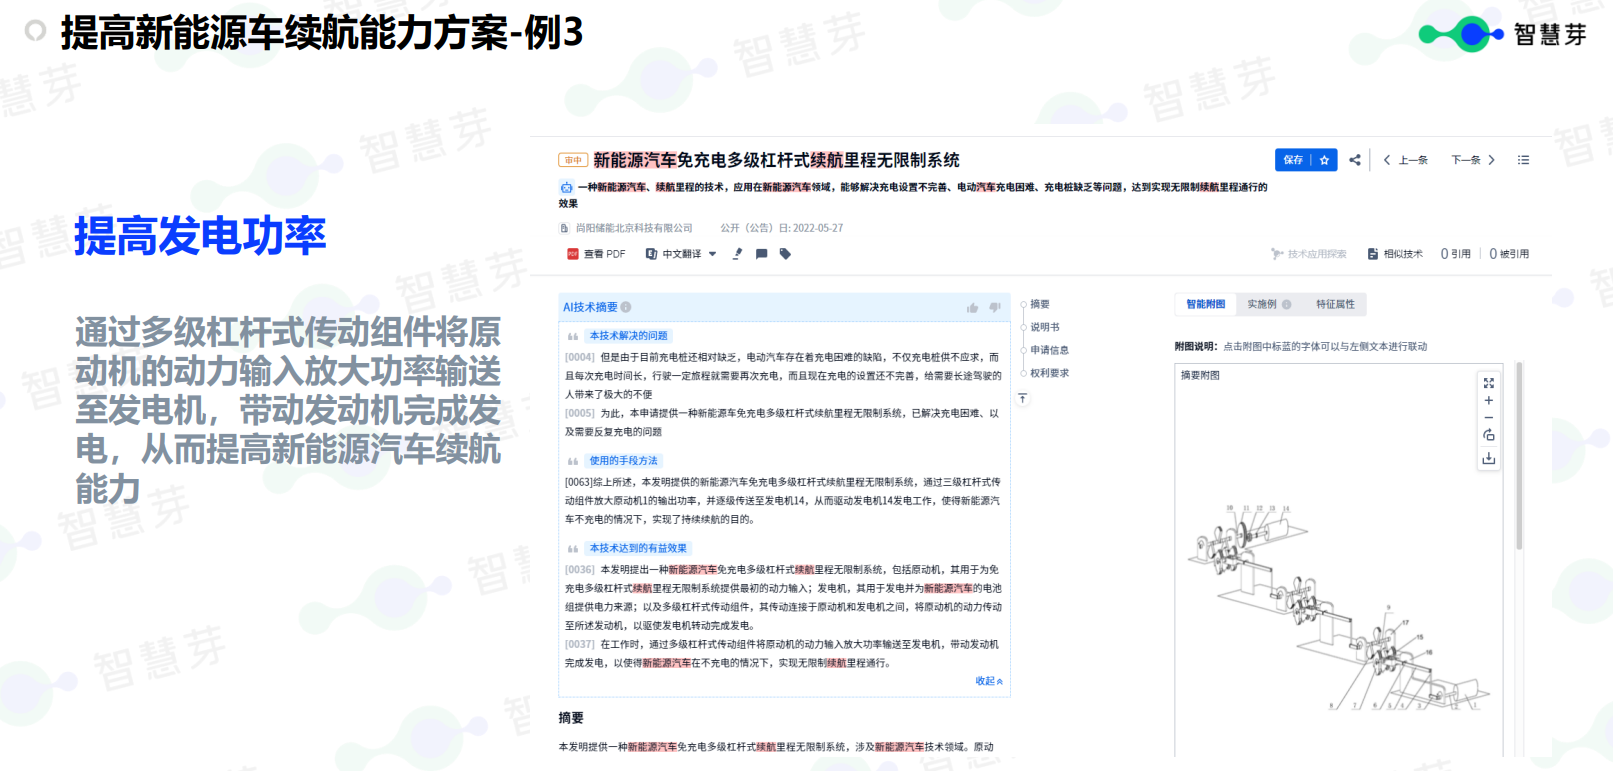Click the highlighter pen annotation icon

[737, 254]
